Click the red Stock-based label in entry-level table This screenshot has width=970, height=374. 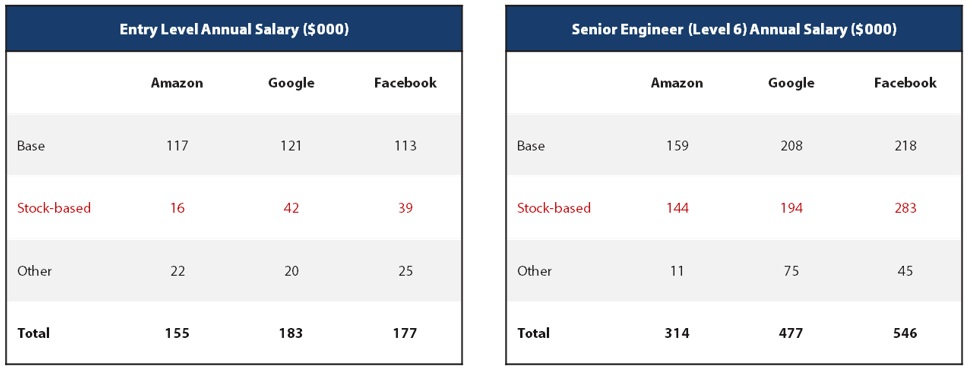coord(54,208)
